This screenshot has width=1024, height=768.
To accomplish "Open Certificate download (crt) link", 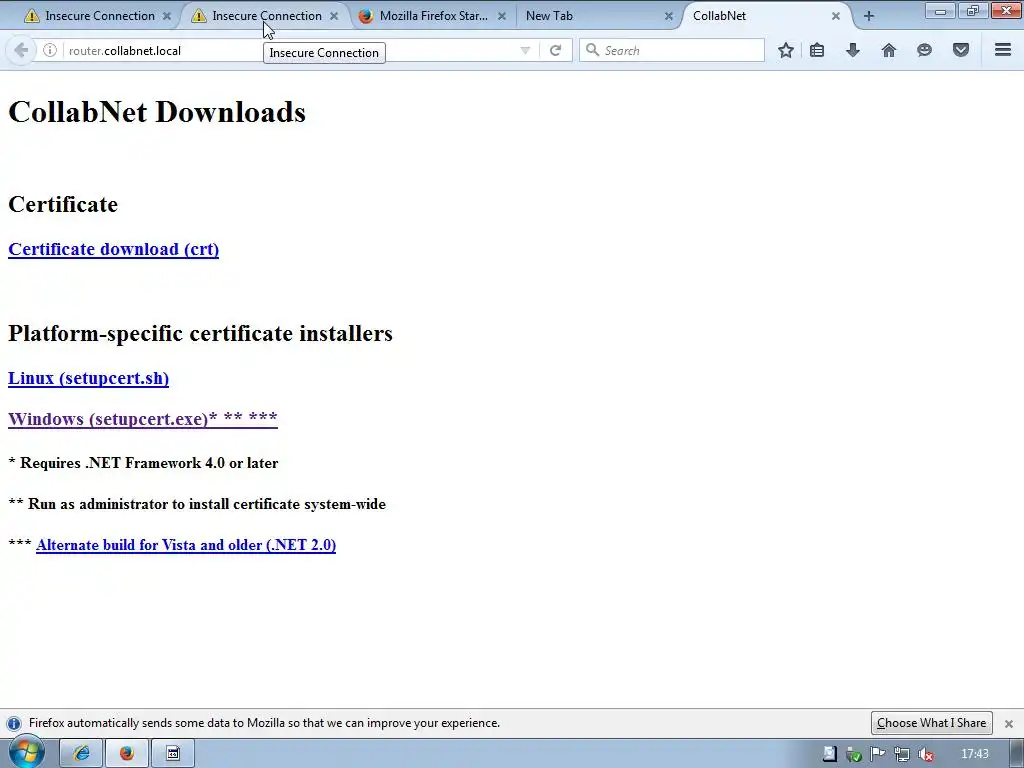I will point(114,249).
